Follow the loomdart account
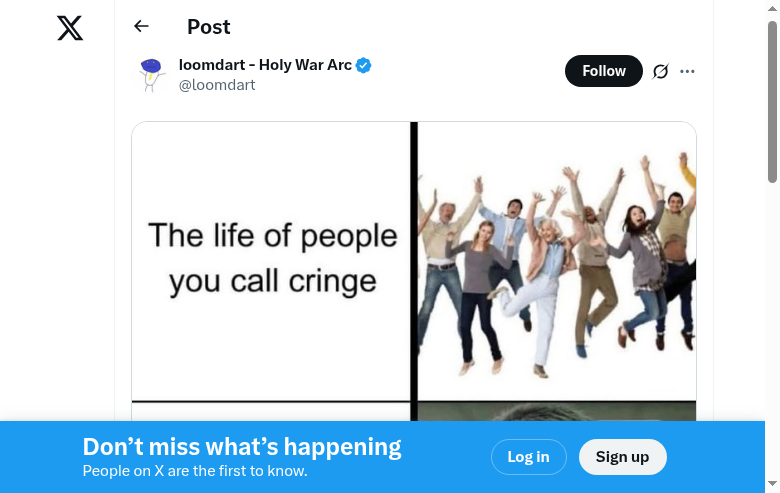 (603, 71)
